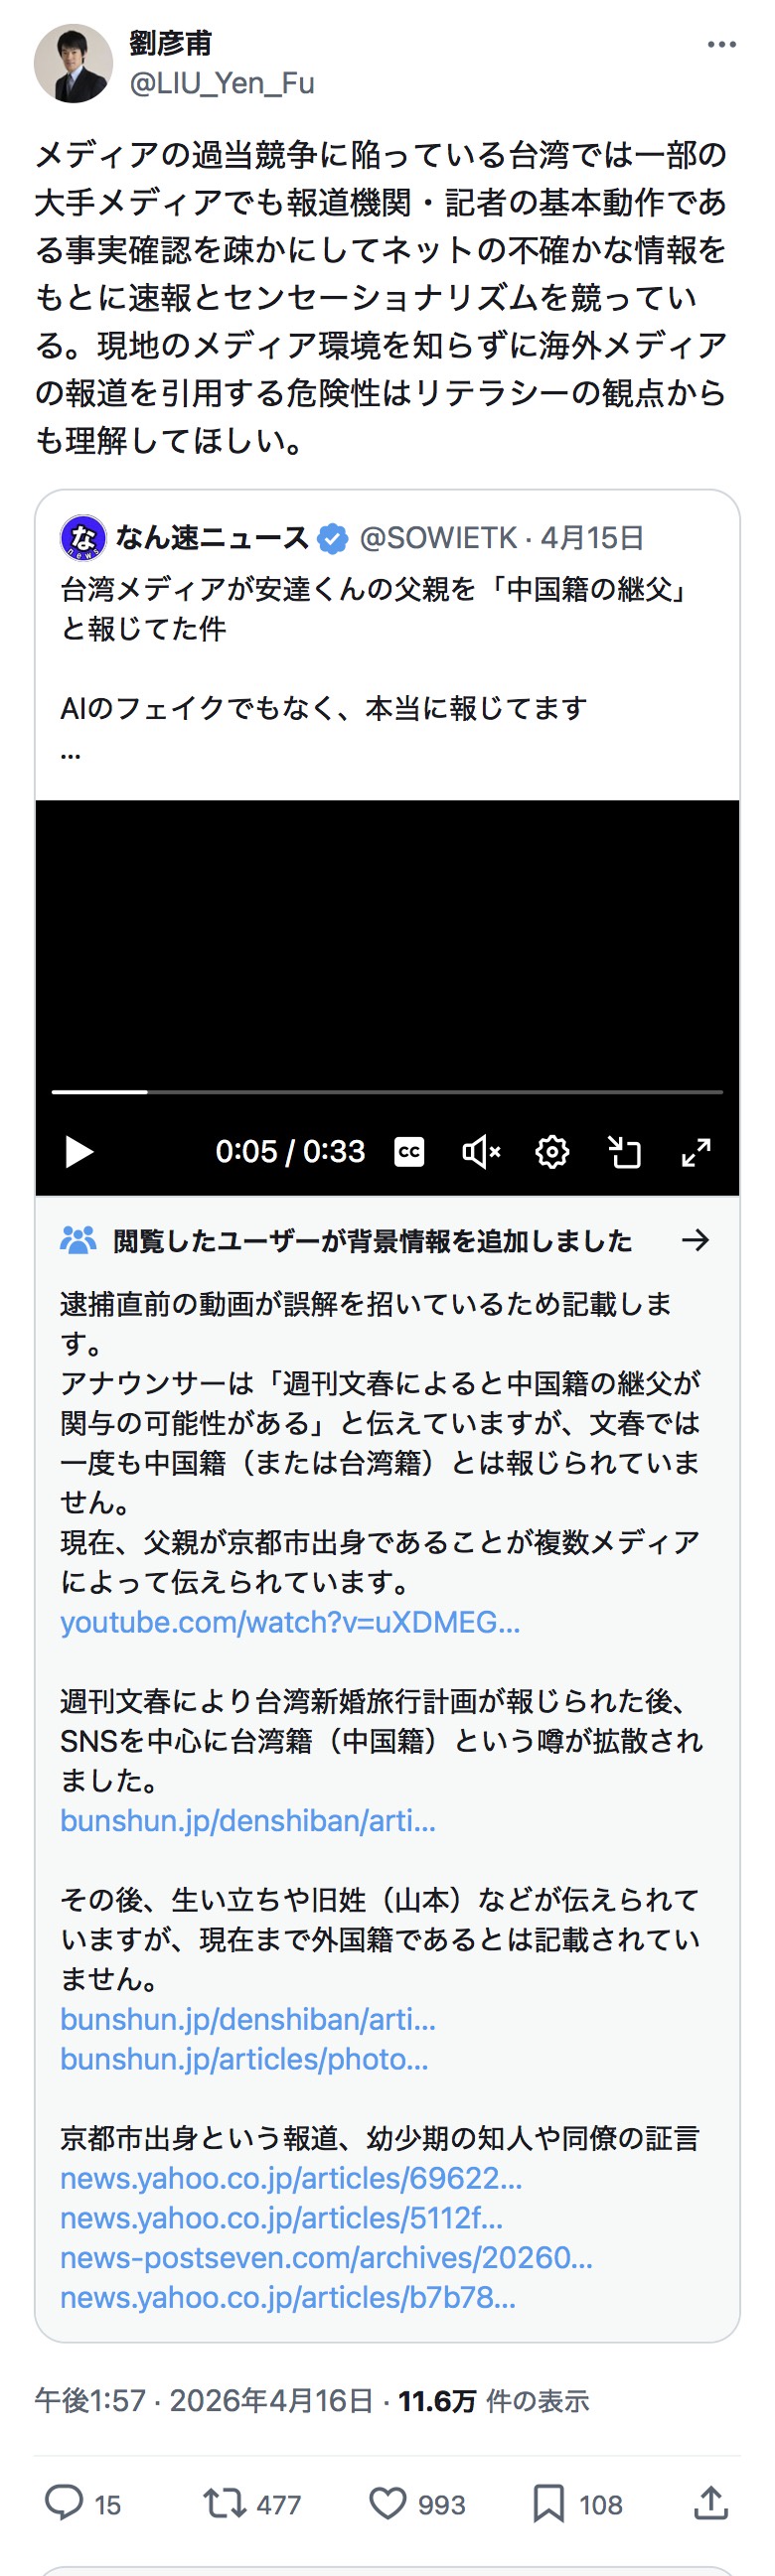
Task: Open community note details arrow
Action: point(695,1240)
